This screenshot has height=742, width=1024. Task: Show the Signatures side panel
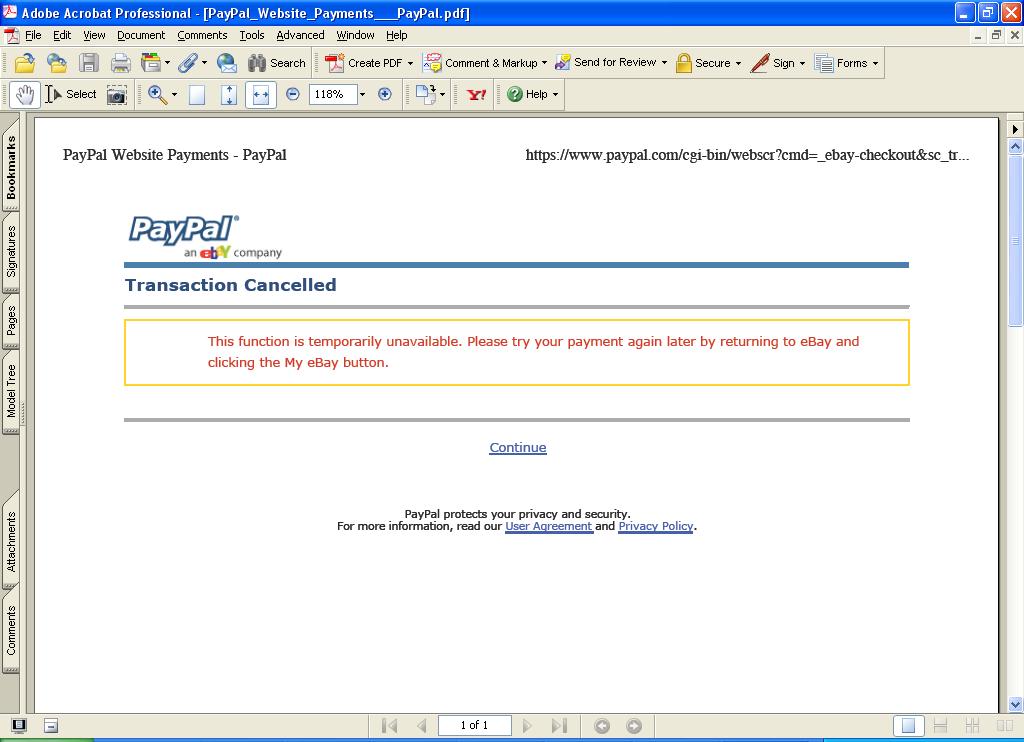click(x=11, y=251)
